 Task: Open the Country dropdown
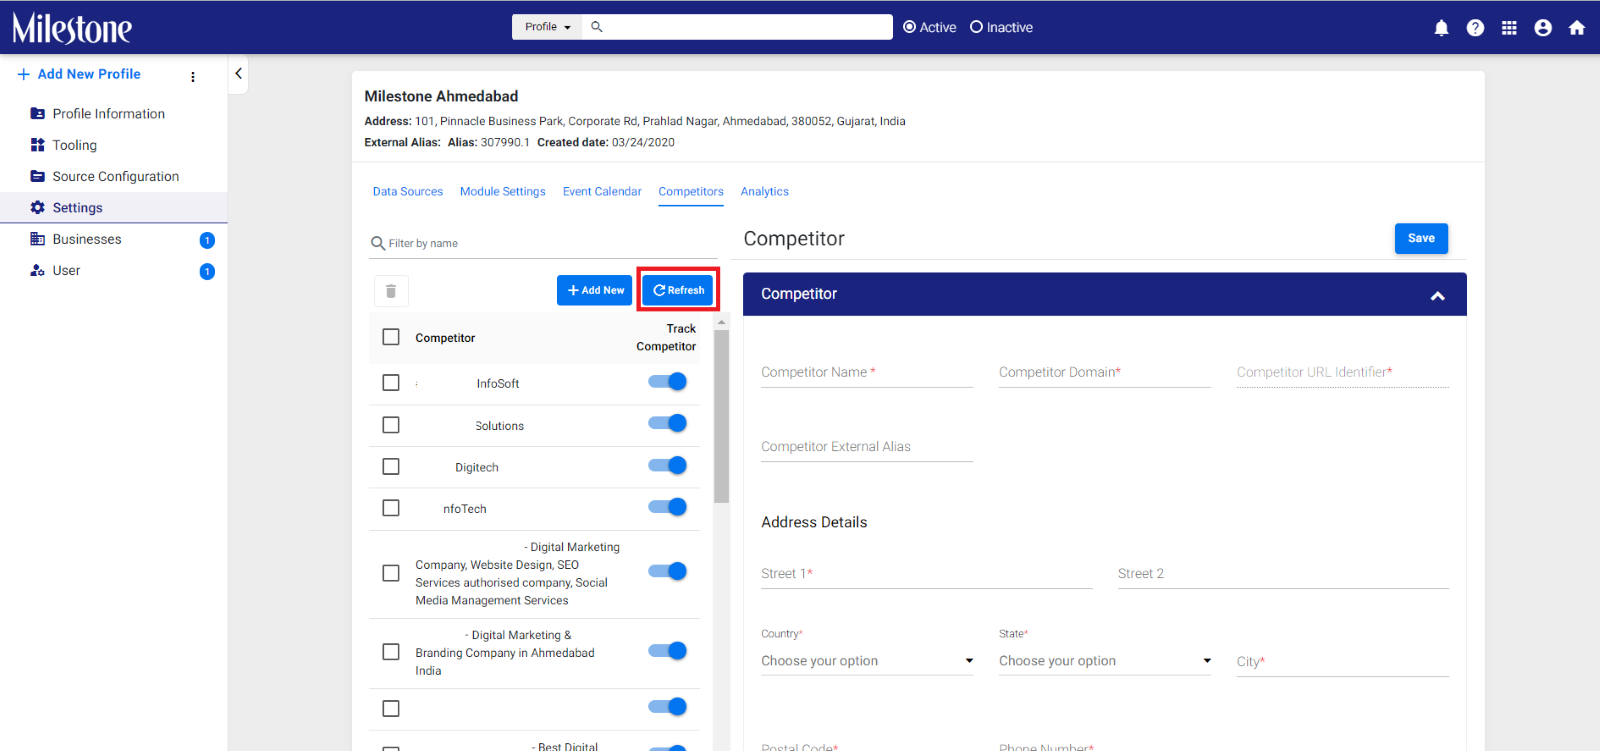point(867,661)
